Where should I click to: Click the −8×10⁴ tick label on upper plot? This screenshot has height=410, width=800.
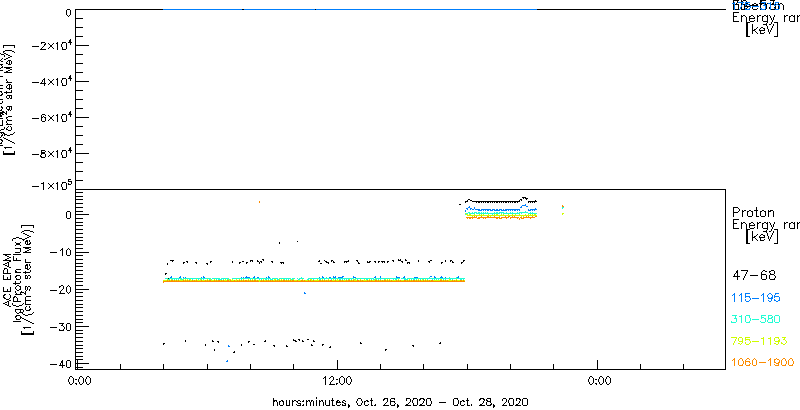(53, 153)
